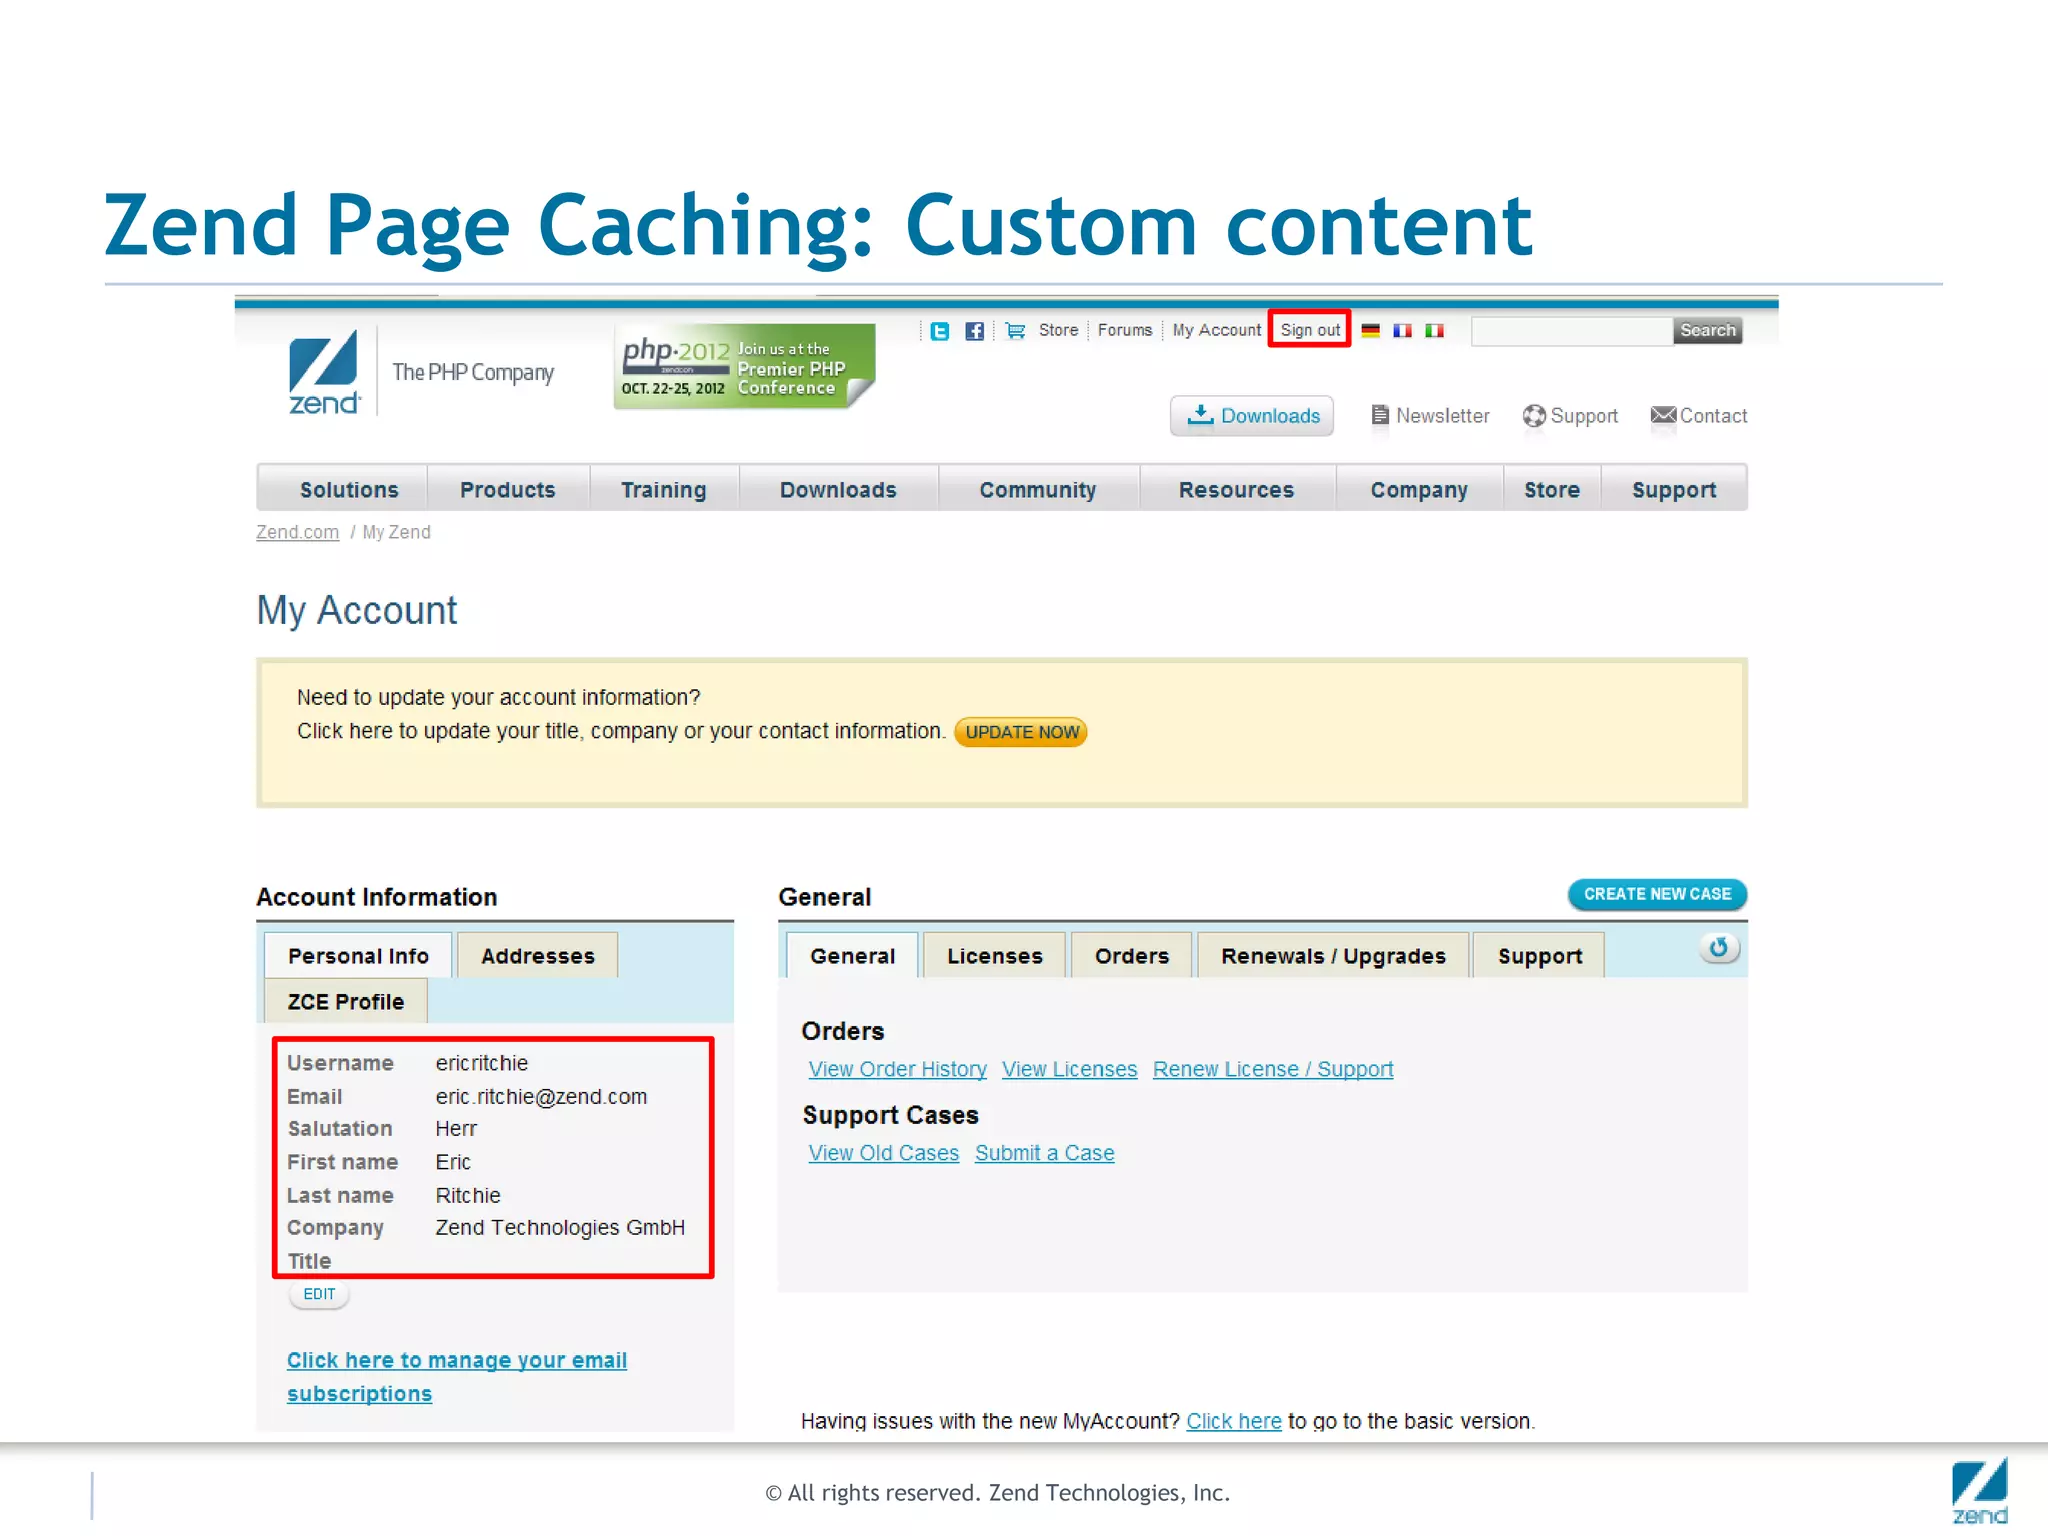Switch language with the German flag
This screenshot has height=1536, width=2048.
(1370, 331)
